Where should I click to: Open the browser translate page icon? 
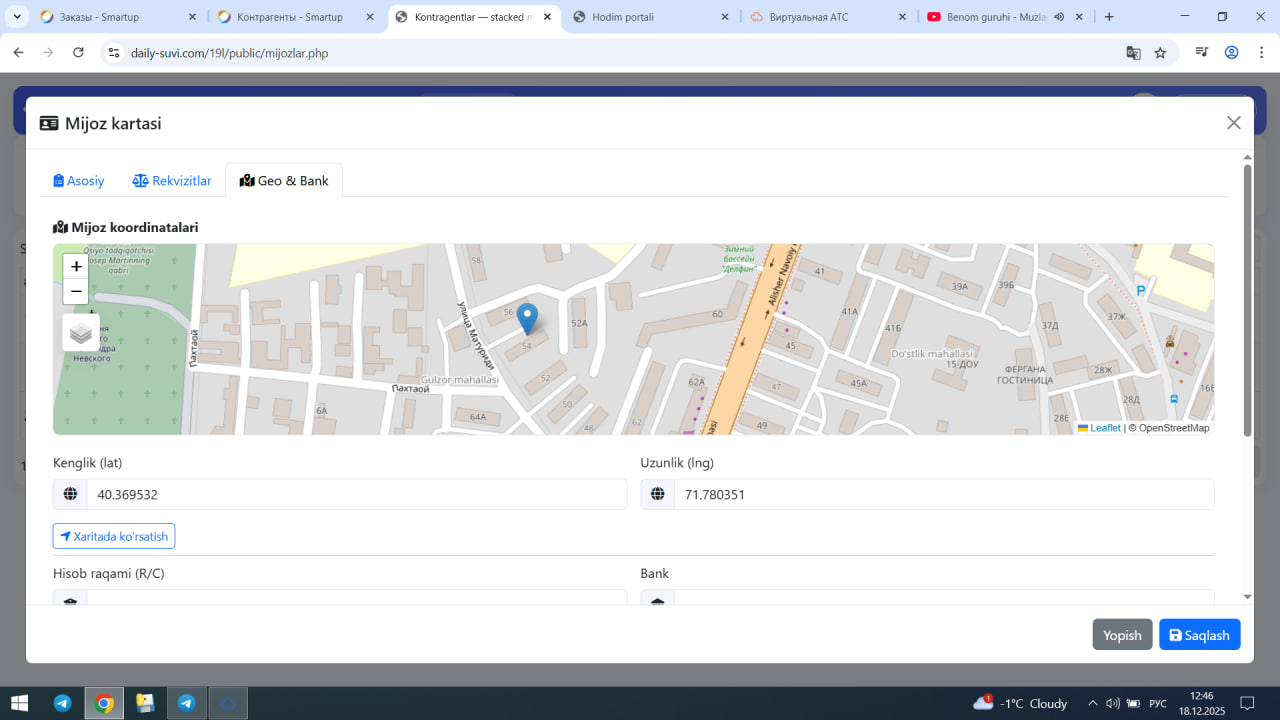pyautogui.click(x=1133, y=53)
